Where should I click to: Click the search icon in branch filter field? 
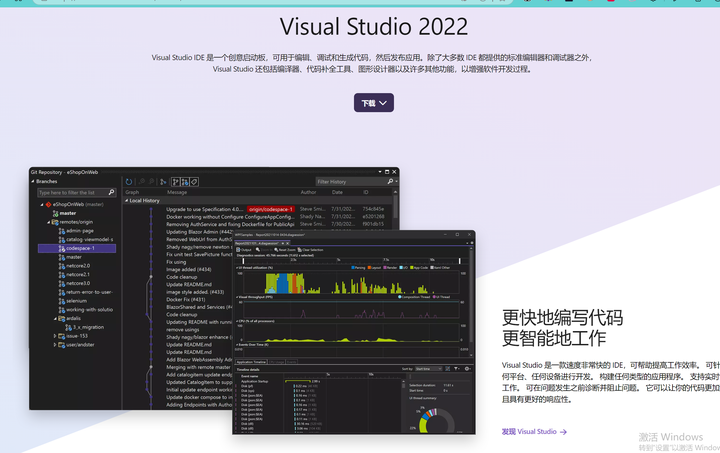112,192
